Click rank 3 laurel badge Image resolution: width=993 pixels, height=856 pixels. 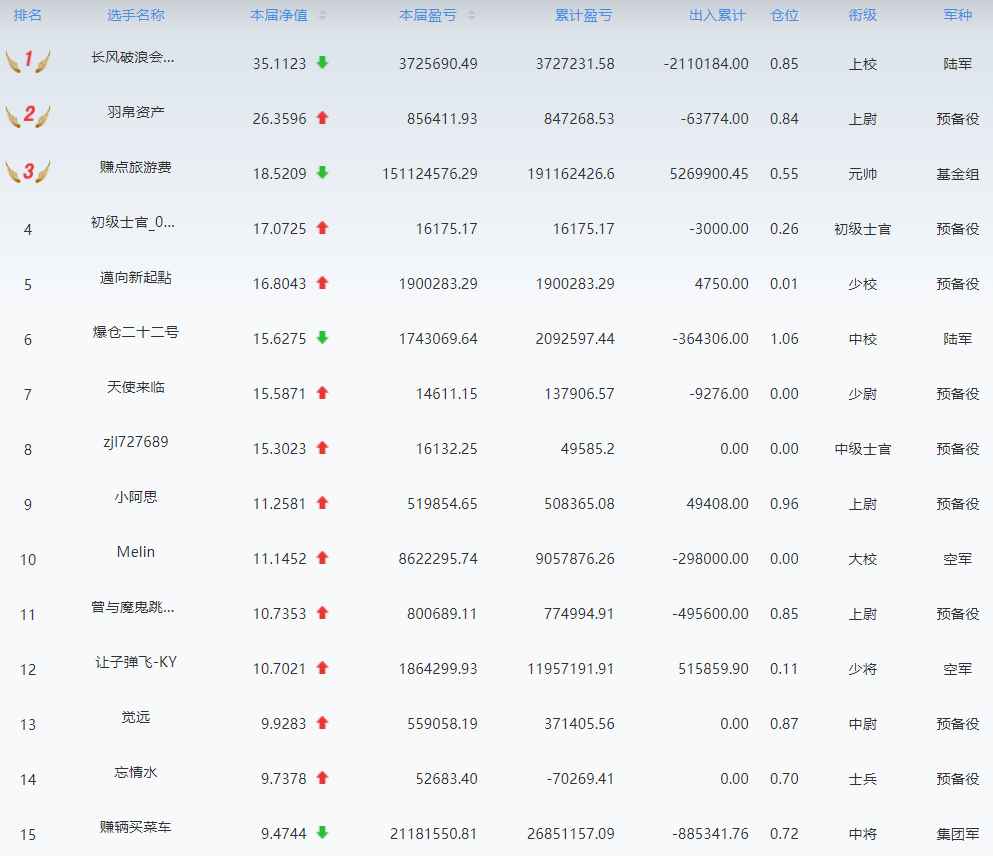(28, 171)
